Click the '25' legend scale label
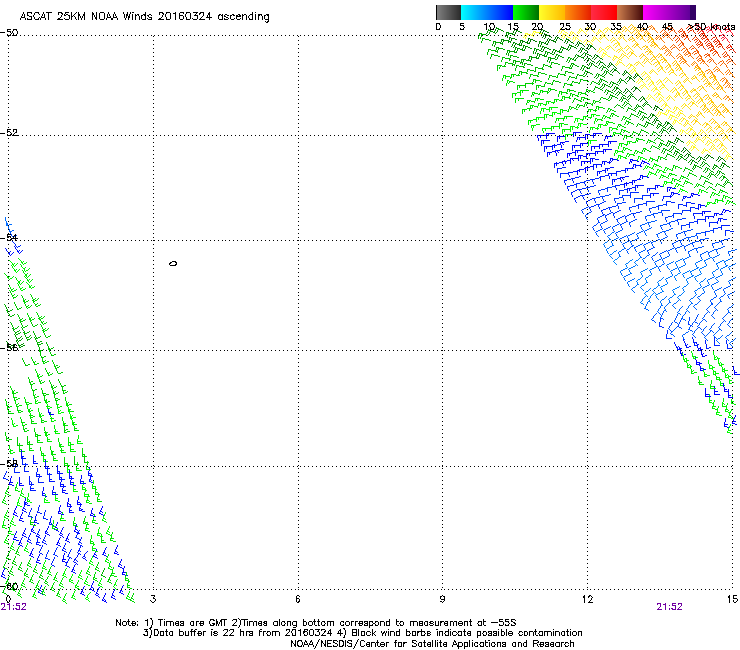This screenshot has height=650, width=740. point(565,27)
